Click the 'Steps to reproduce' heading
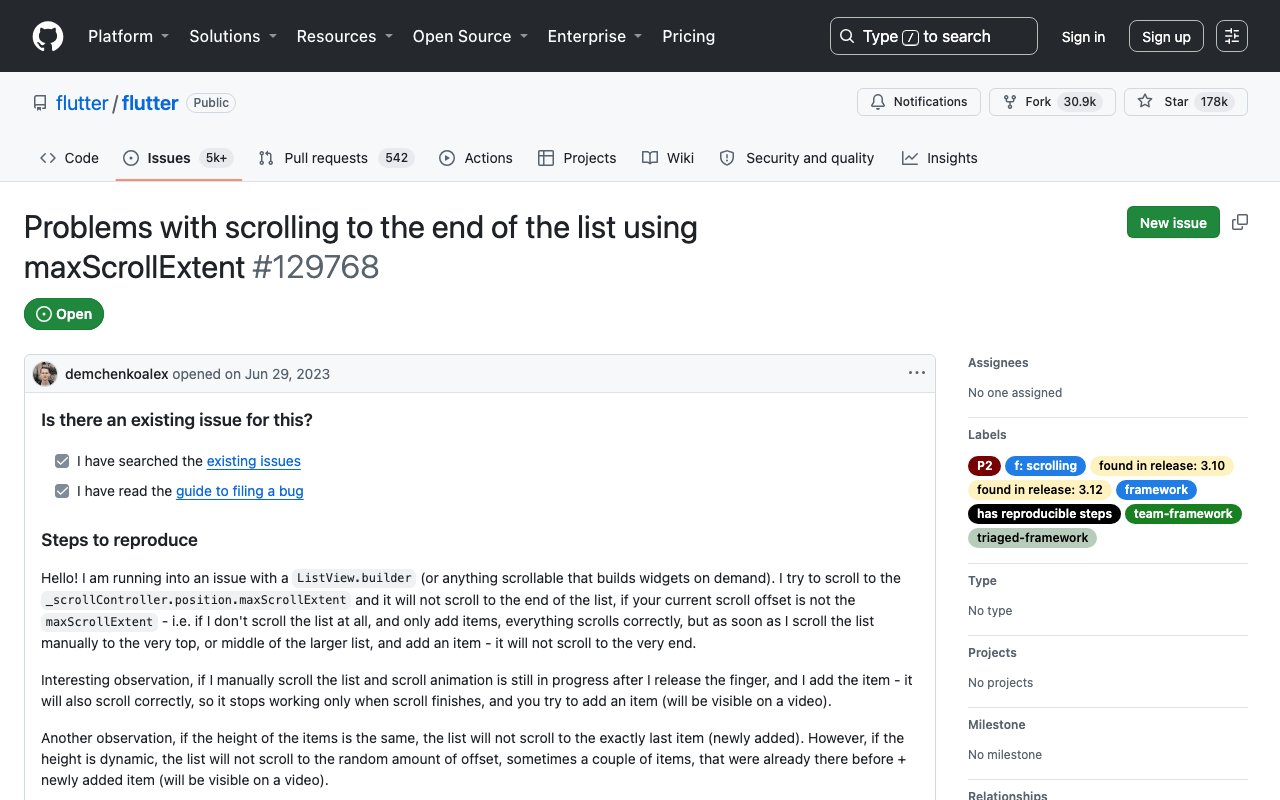This screenshot has height=800, width=1280. point(119,540)
